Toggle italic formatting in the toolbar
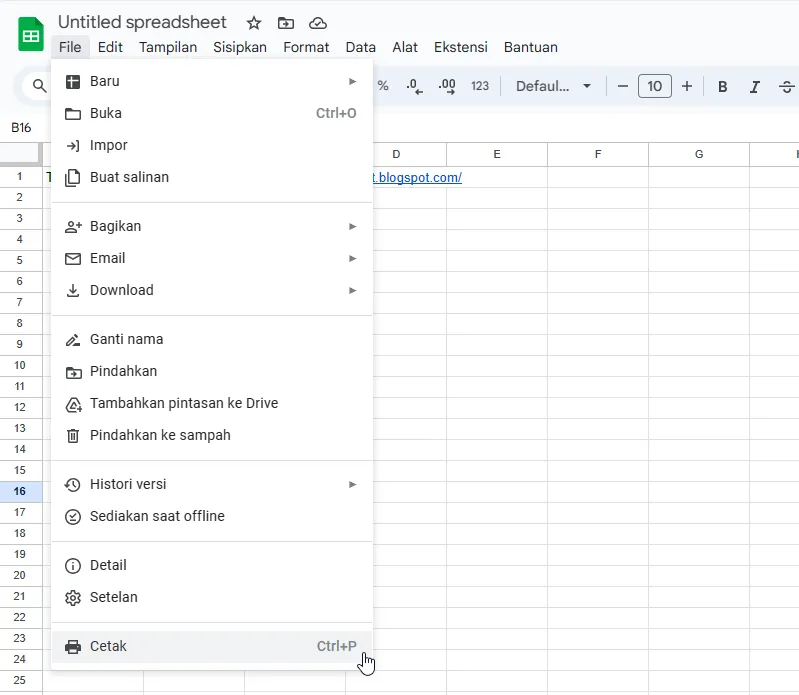The image size is (799, 695). pyautogui.click(x=755, y=87)
